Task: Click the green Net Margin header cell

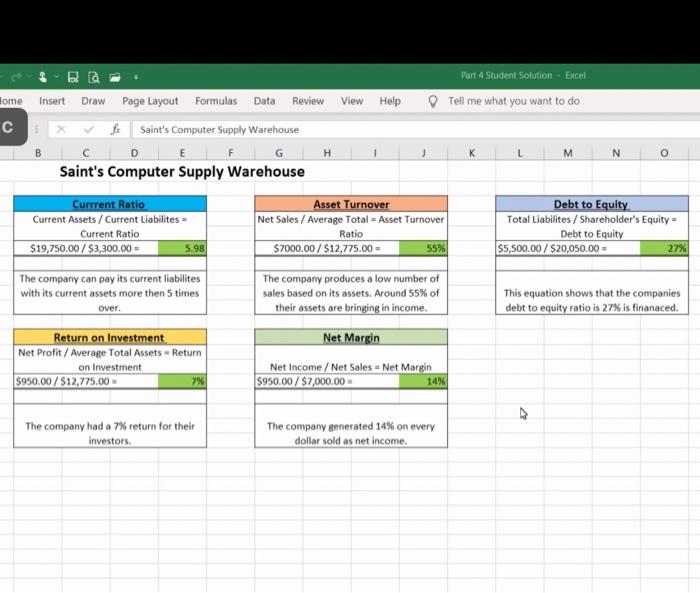Action: pos(351,337)
